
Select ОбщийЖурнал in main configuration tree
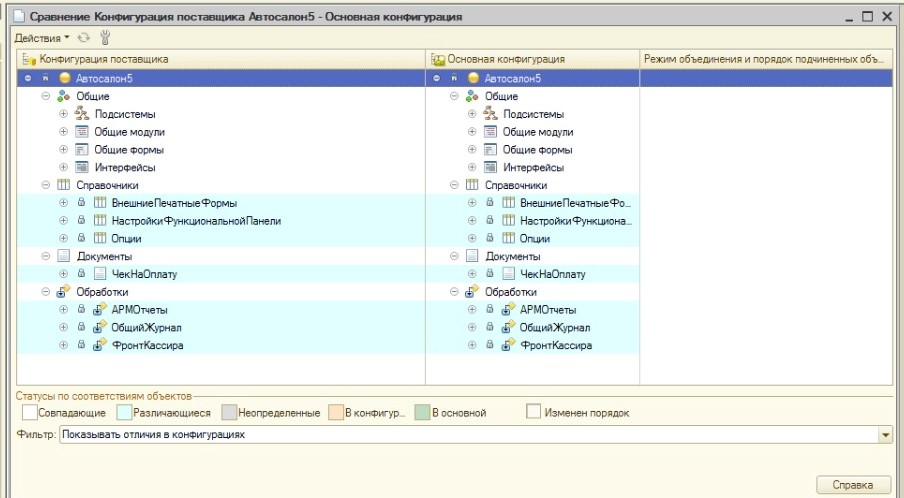[554, 328]
